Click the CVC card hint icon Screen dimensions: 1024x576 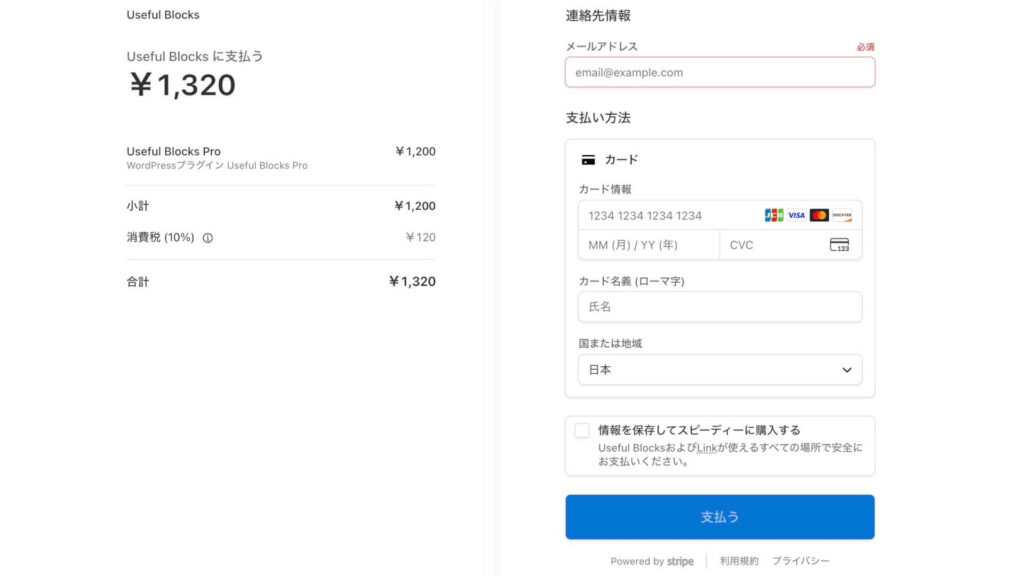839,245
